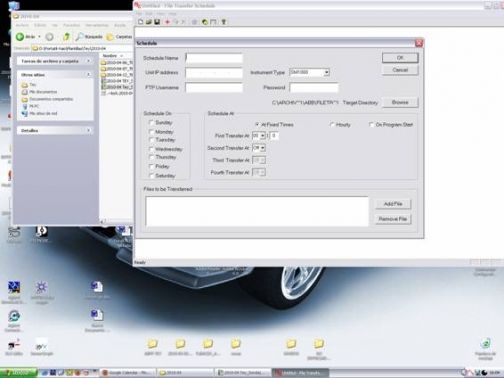
Task: Click the Password field
Action: [314, 87]
